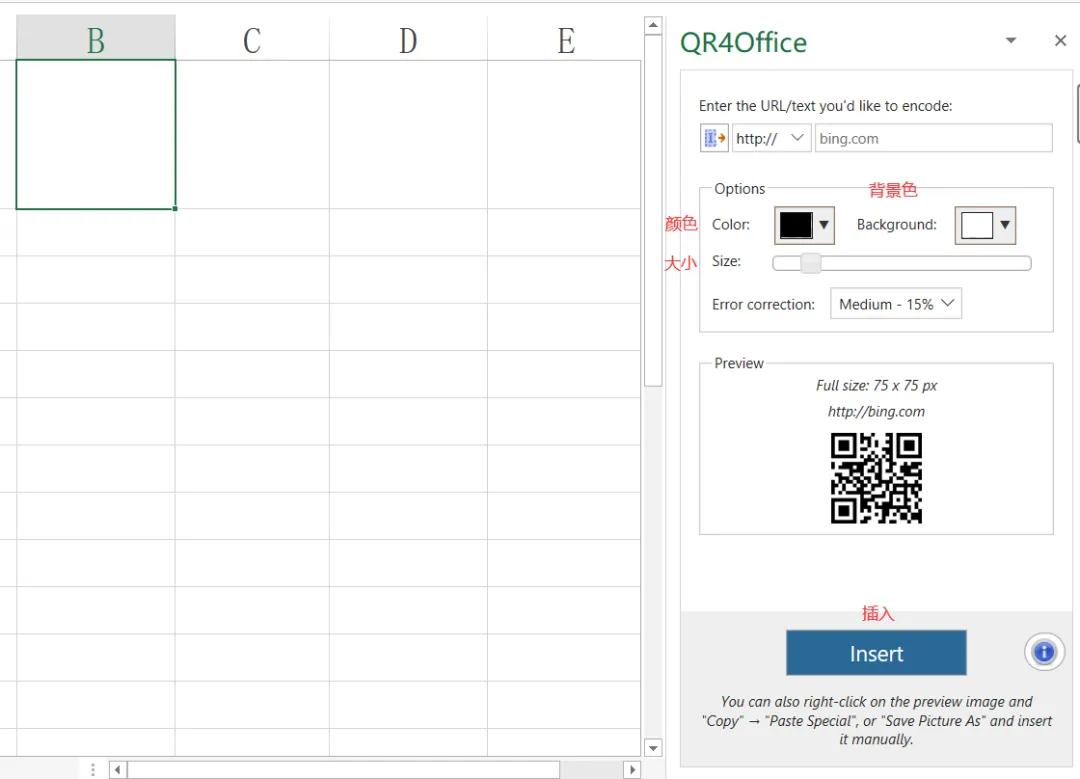This screenshot has height=779, width=1080.
Task: Click the white Background swatch
Action: pyautogui.click(x=976, y=225)
